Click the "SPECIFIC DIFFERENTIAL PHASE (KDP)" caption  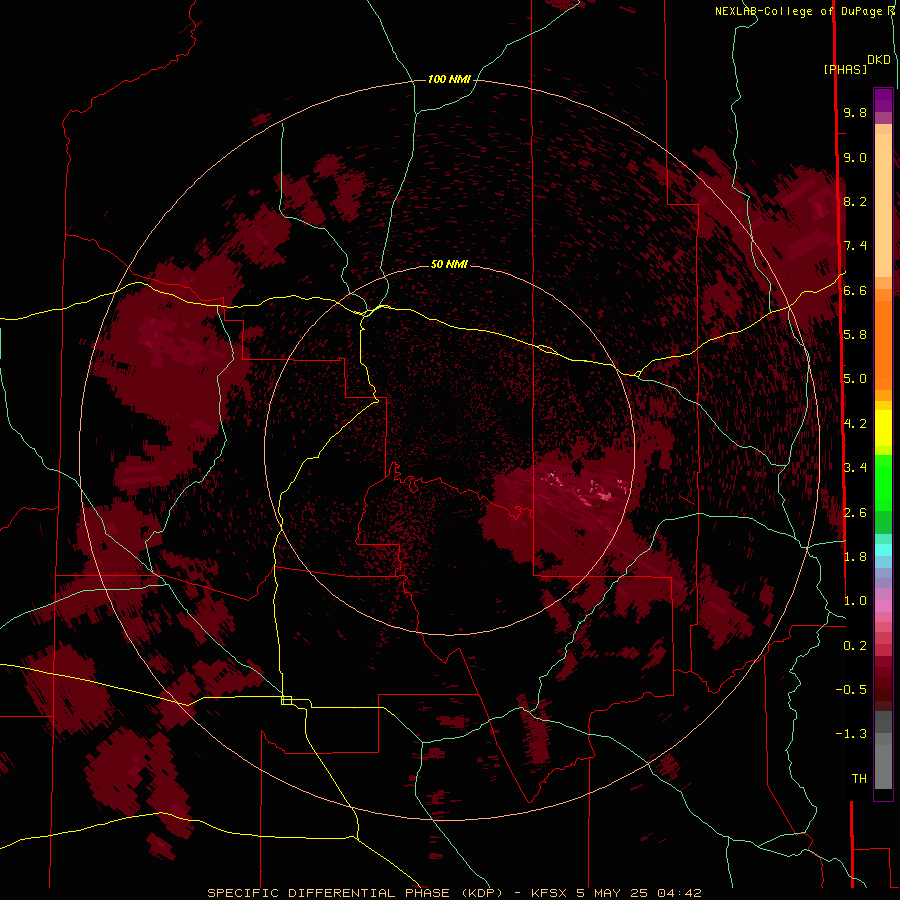(356, 893)
